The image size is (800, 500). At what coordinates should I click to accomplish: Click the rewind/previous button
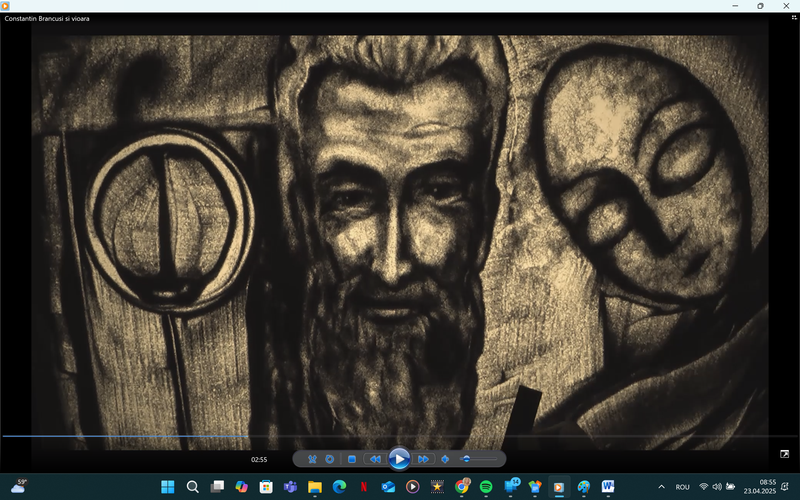[x=375, y=459]
